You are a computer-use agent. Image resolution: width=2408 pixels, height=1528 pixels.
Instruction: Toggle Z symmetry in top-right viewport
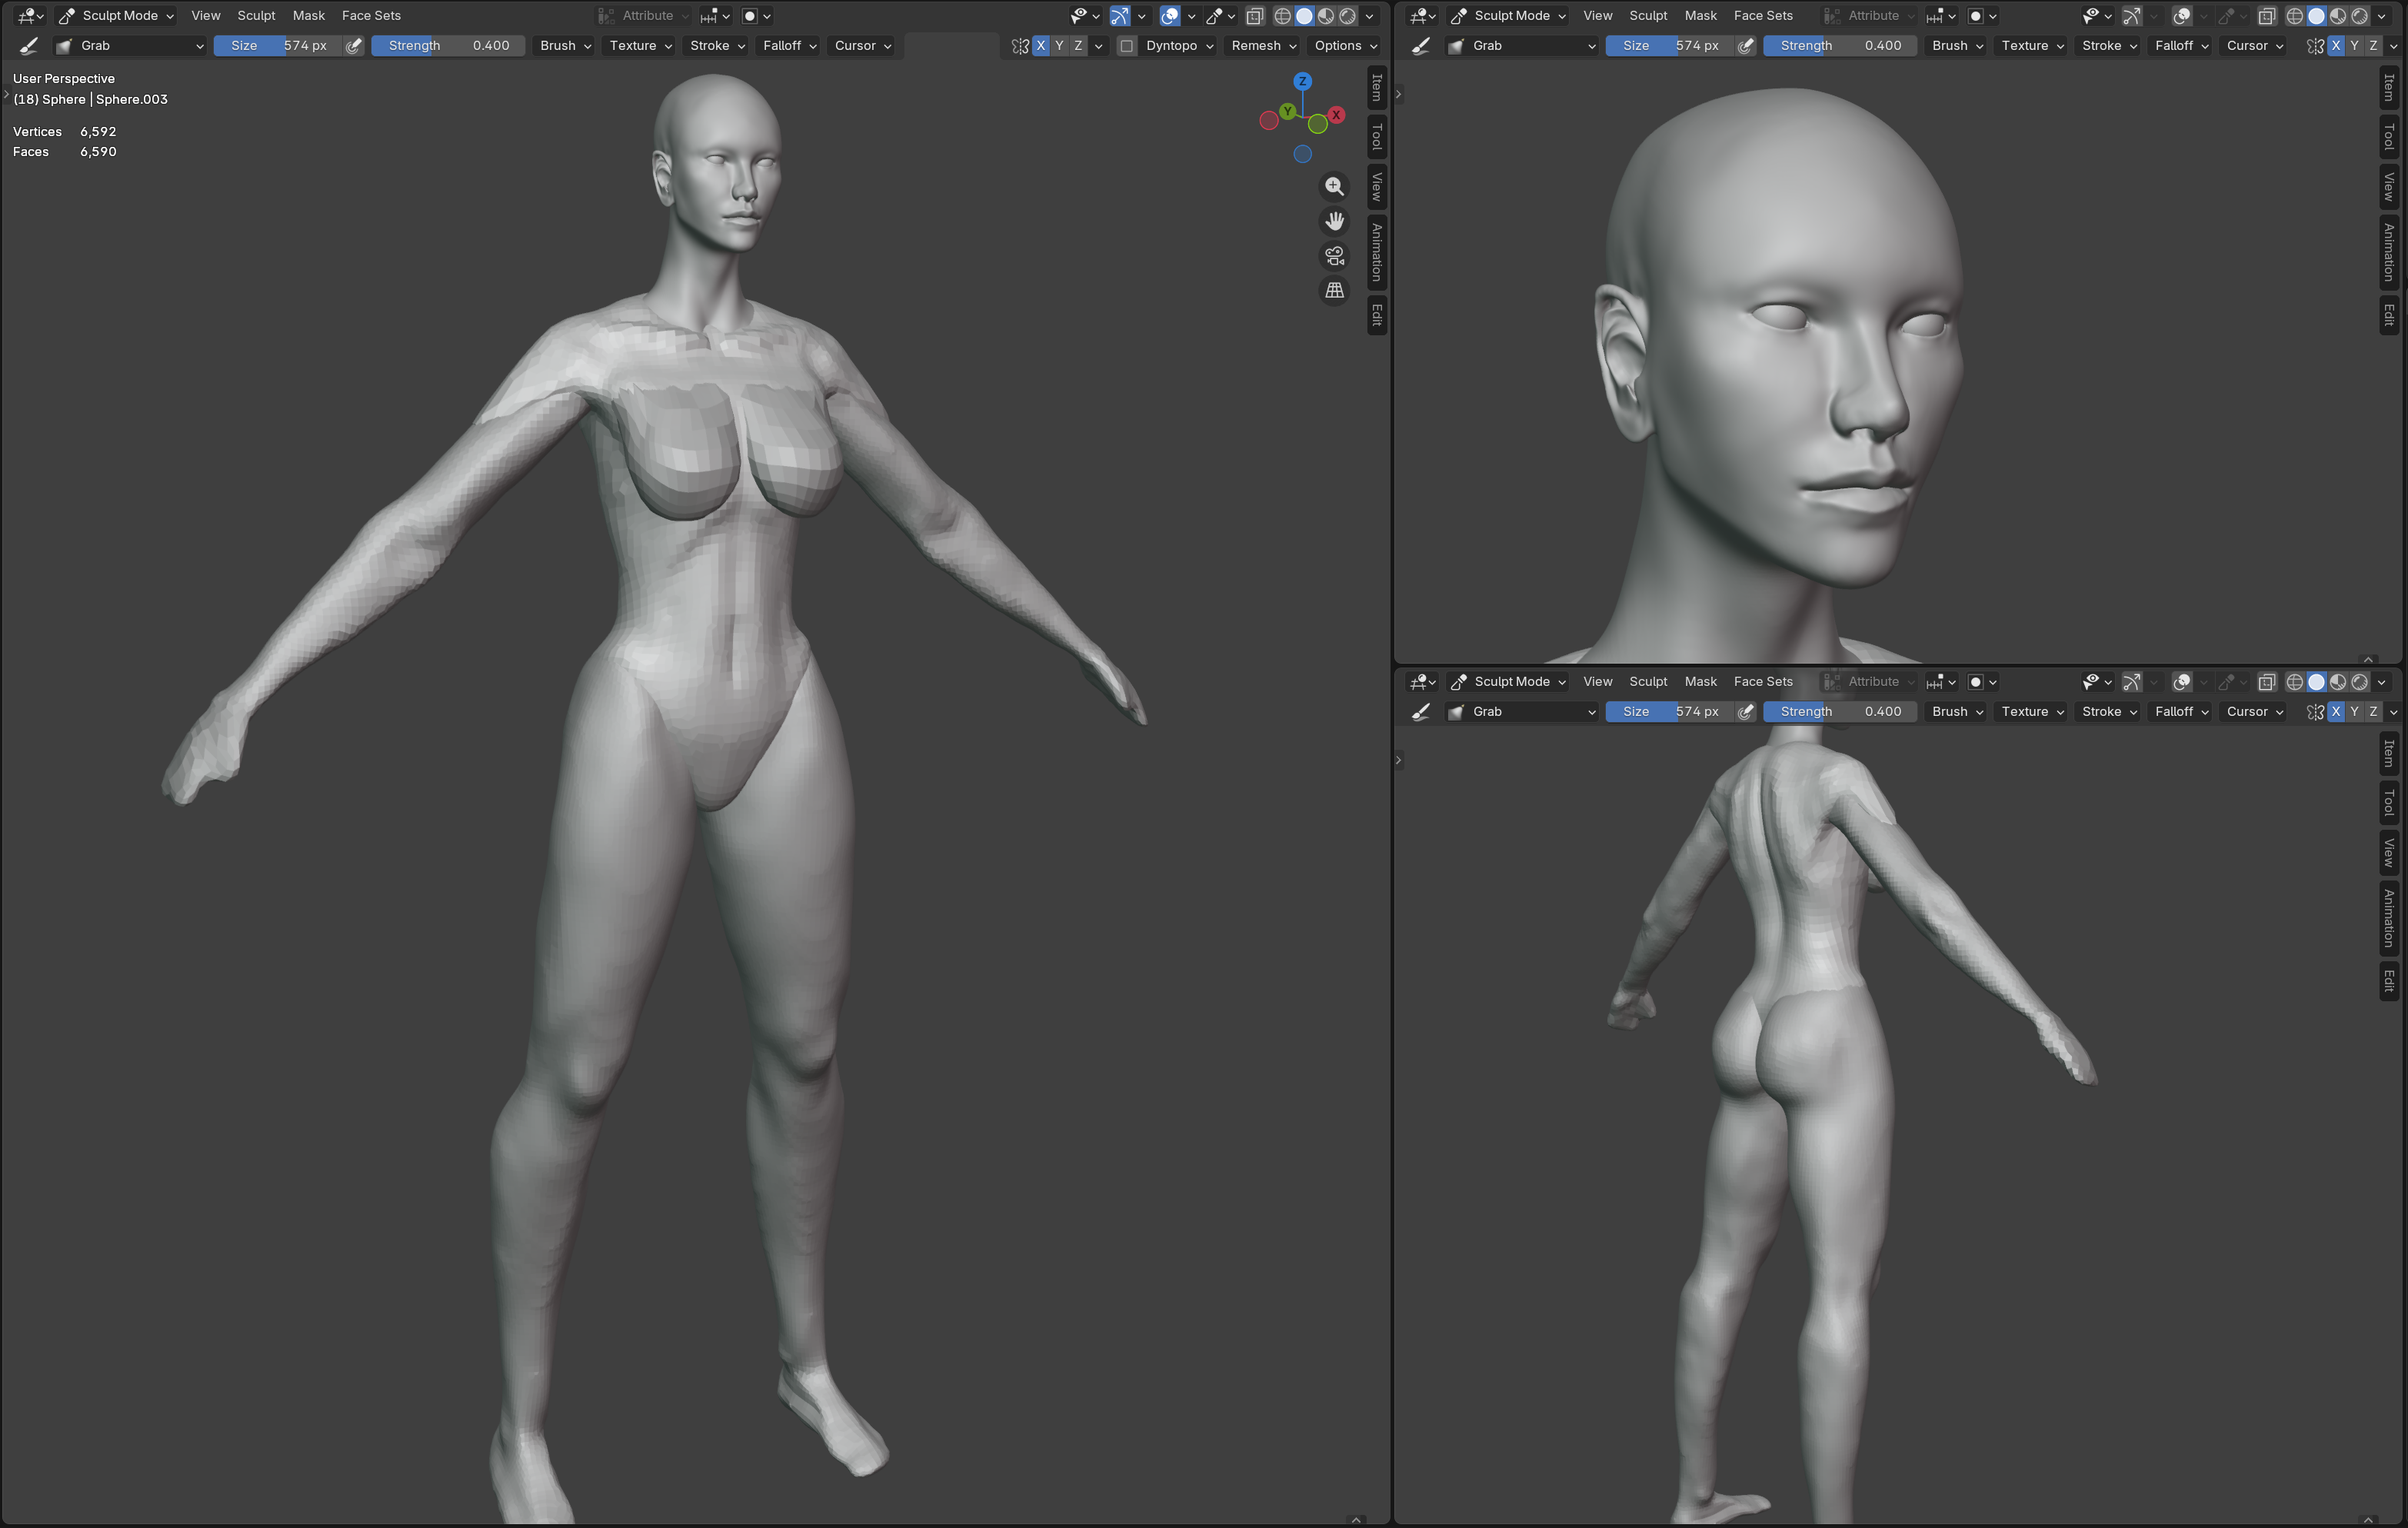click(2373, 46)
